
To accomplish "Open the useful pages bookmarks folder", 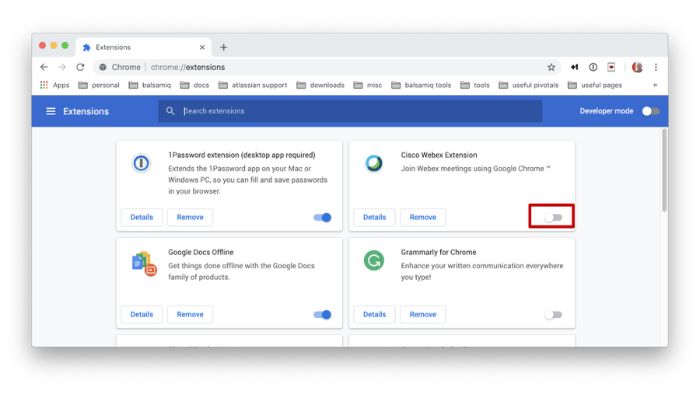I will 595,85.
